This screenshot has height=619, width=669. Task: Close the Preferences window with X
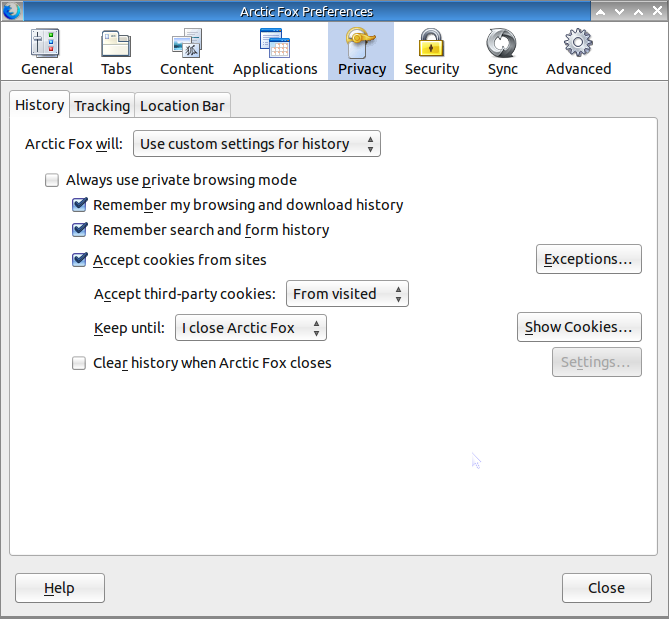pyautogui.click(x=657, y=11)
